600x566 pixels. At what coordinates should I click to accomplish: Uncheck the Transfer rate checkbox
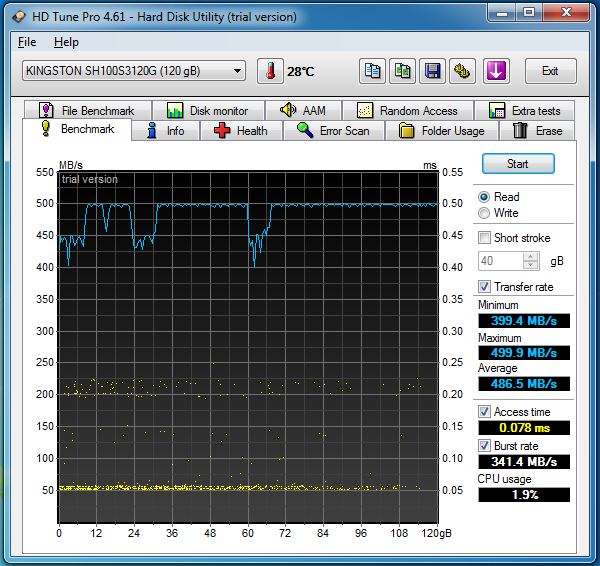485,287
